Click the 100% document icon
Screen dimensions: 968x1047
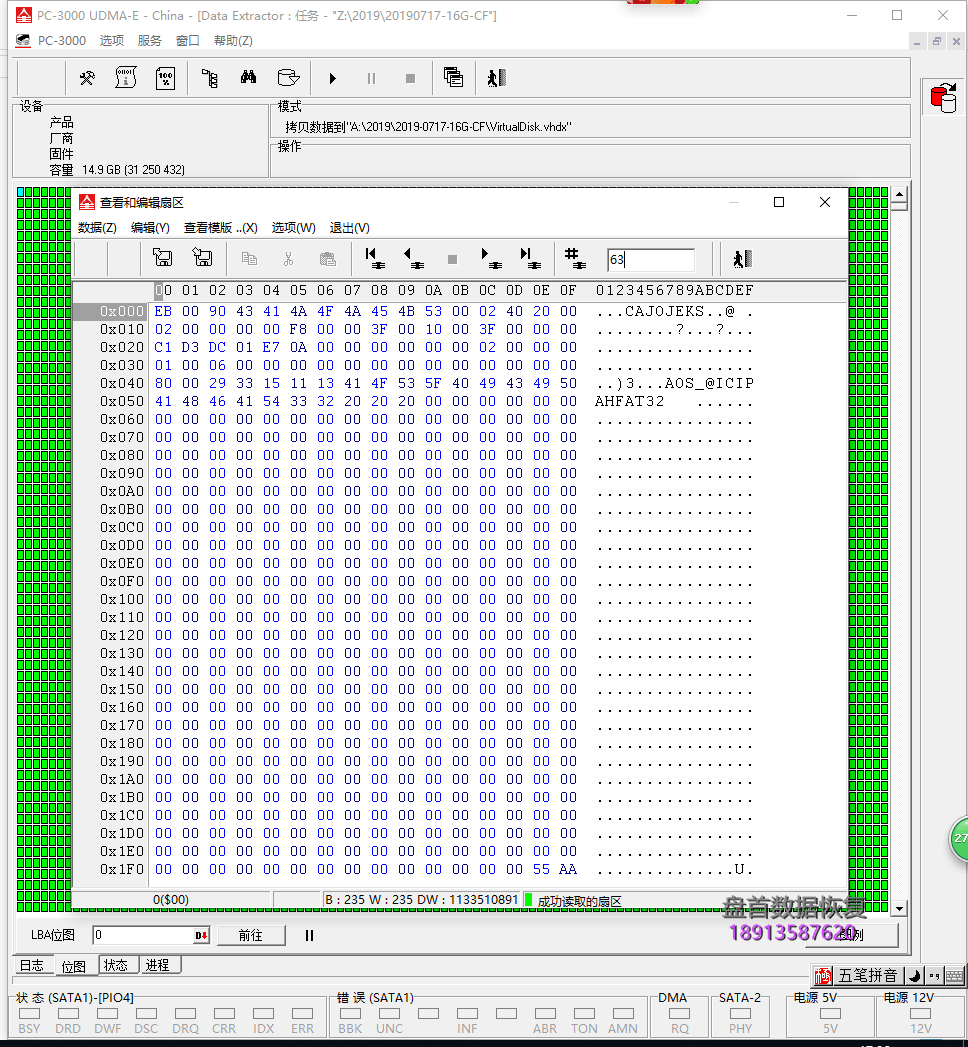(x=165, y=78)
